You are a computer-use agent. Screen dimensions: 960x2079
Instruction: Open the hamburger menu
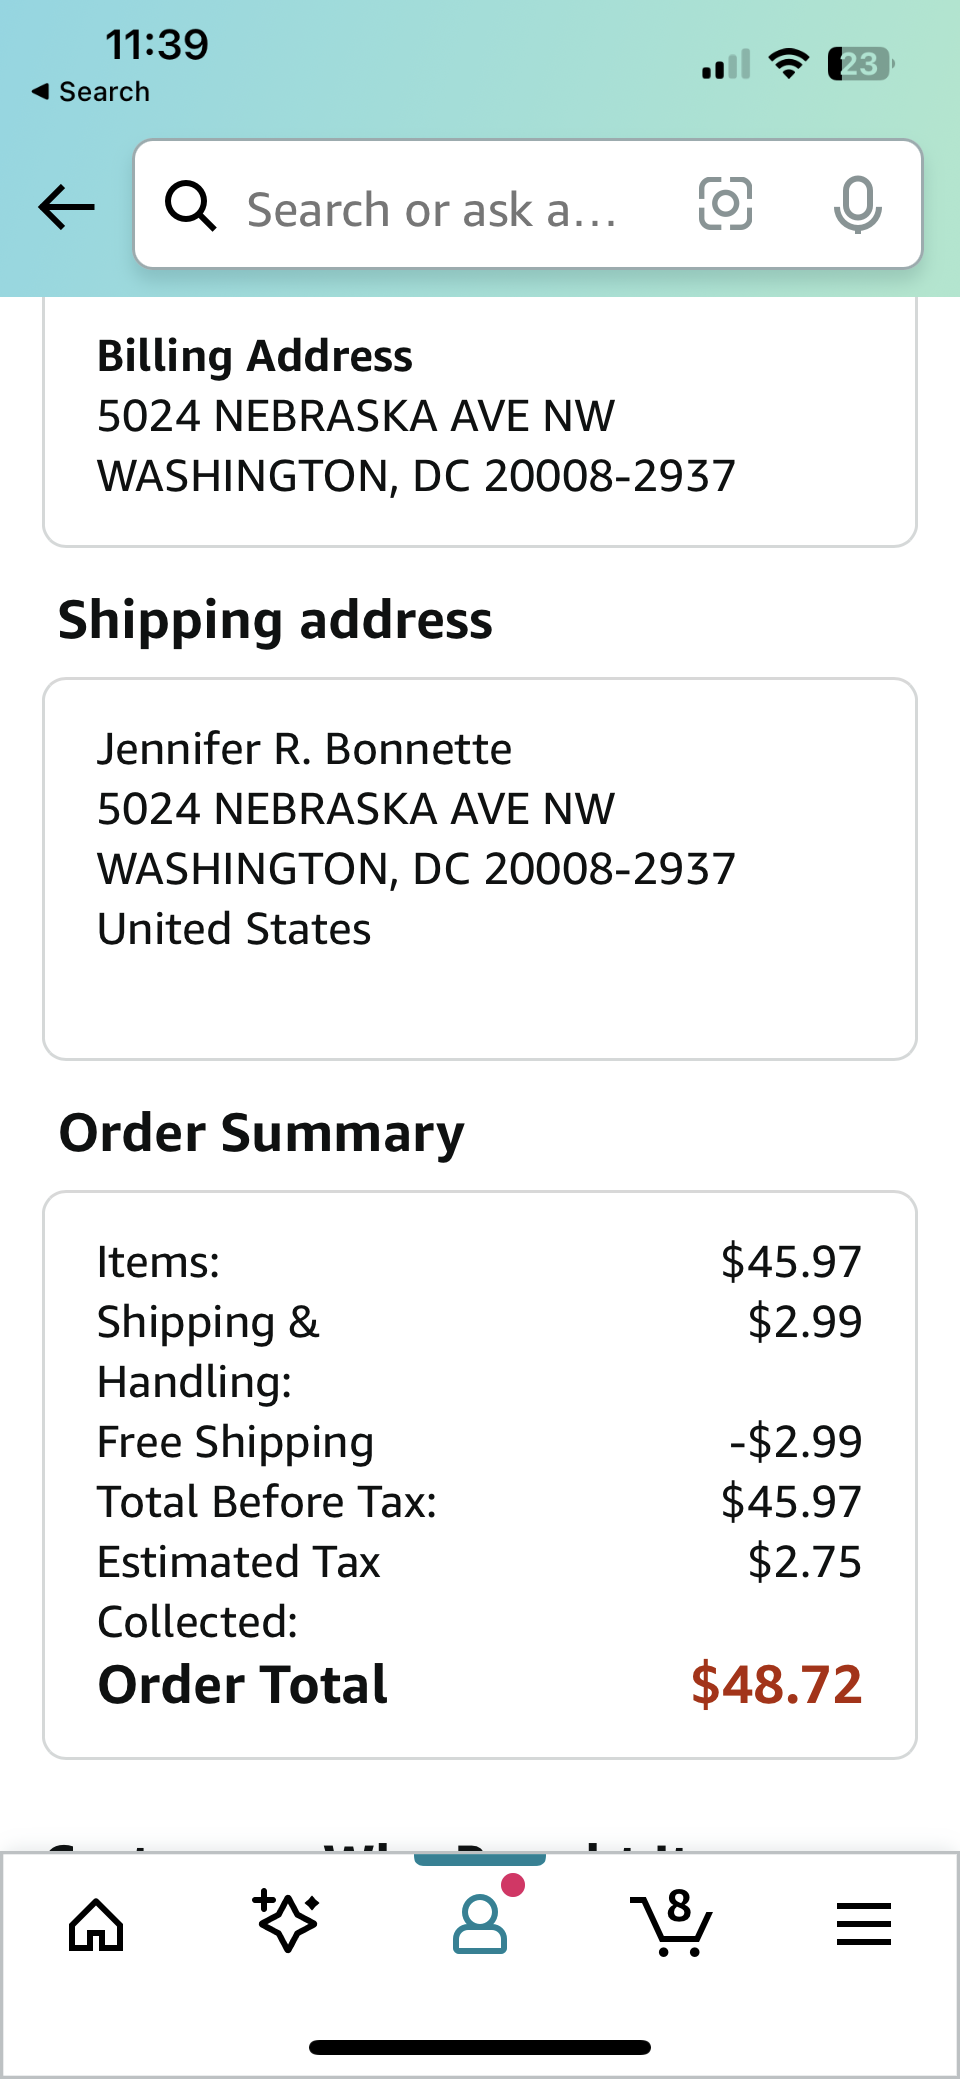[x=864, y=1922]
